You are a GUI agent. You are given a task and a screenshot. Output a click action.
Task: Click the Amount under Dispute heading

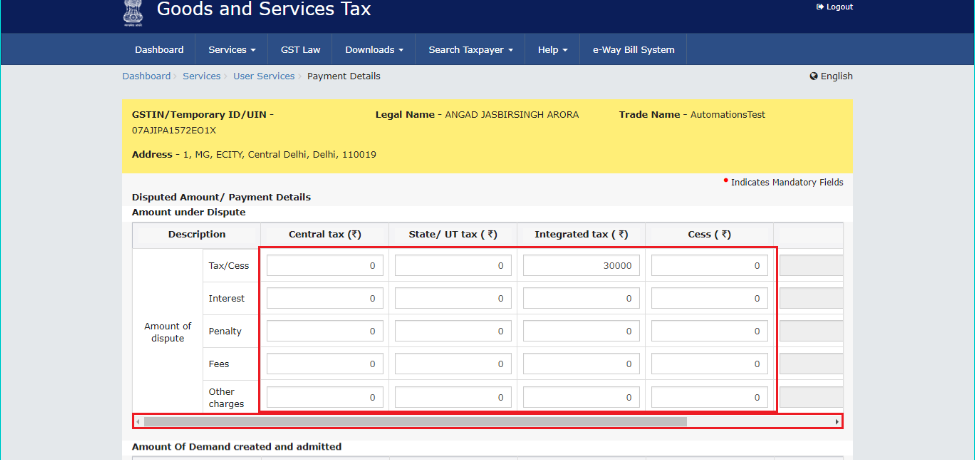click(189, 212)
